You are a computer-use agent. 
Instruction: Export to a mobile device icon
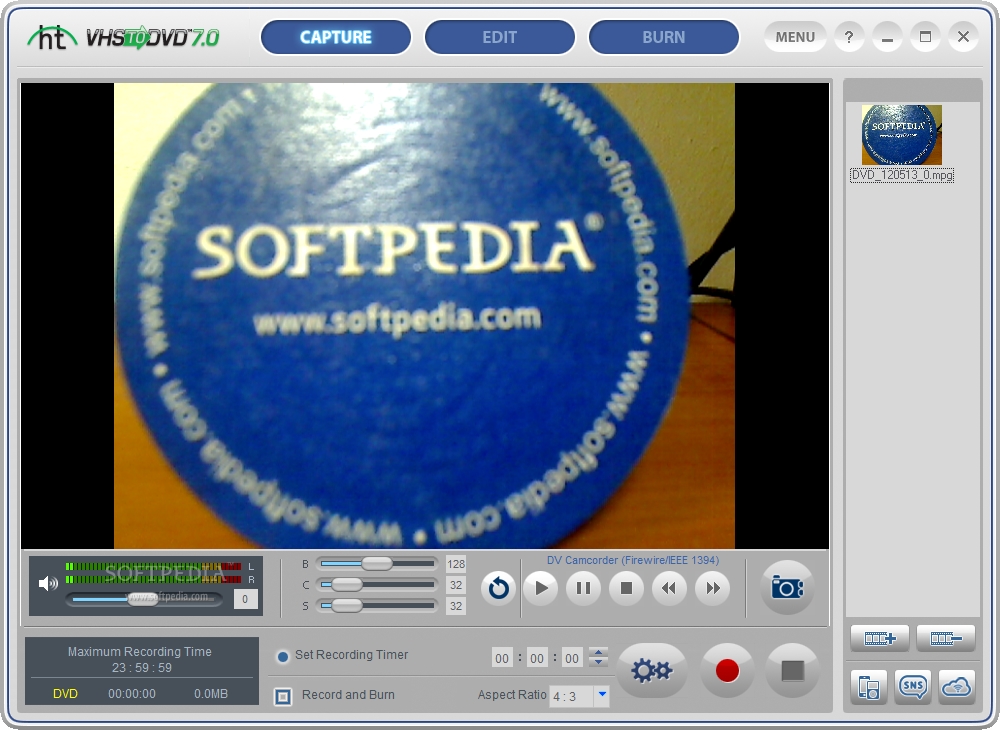[x=869, y=687]
